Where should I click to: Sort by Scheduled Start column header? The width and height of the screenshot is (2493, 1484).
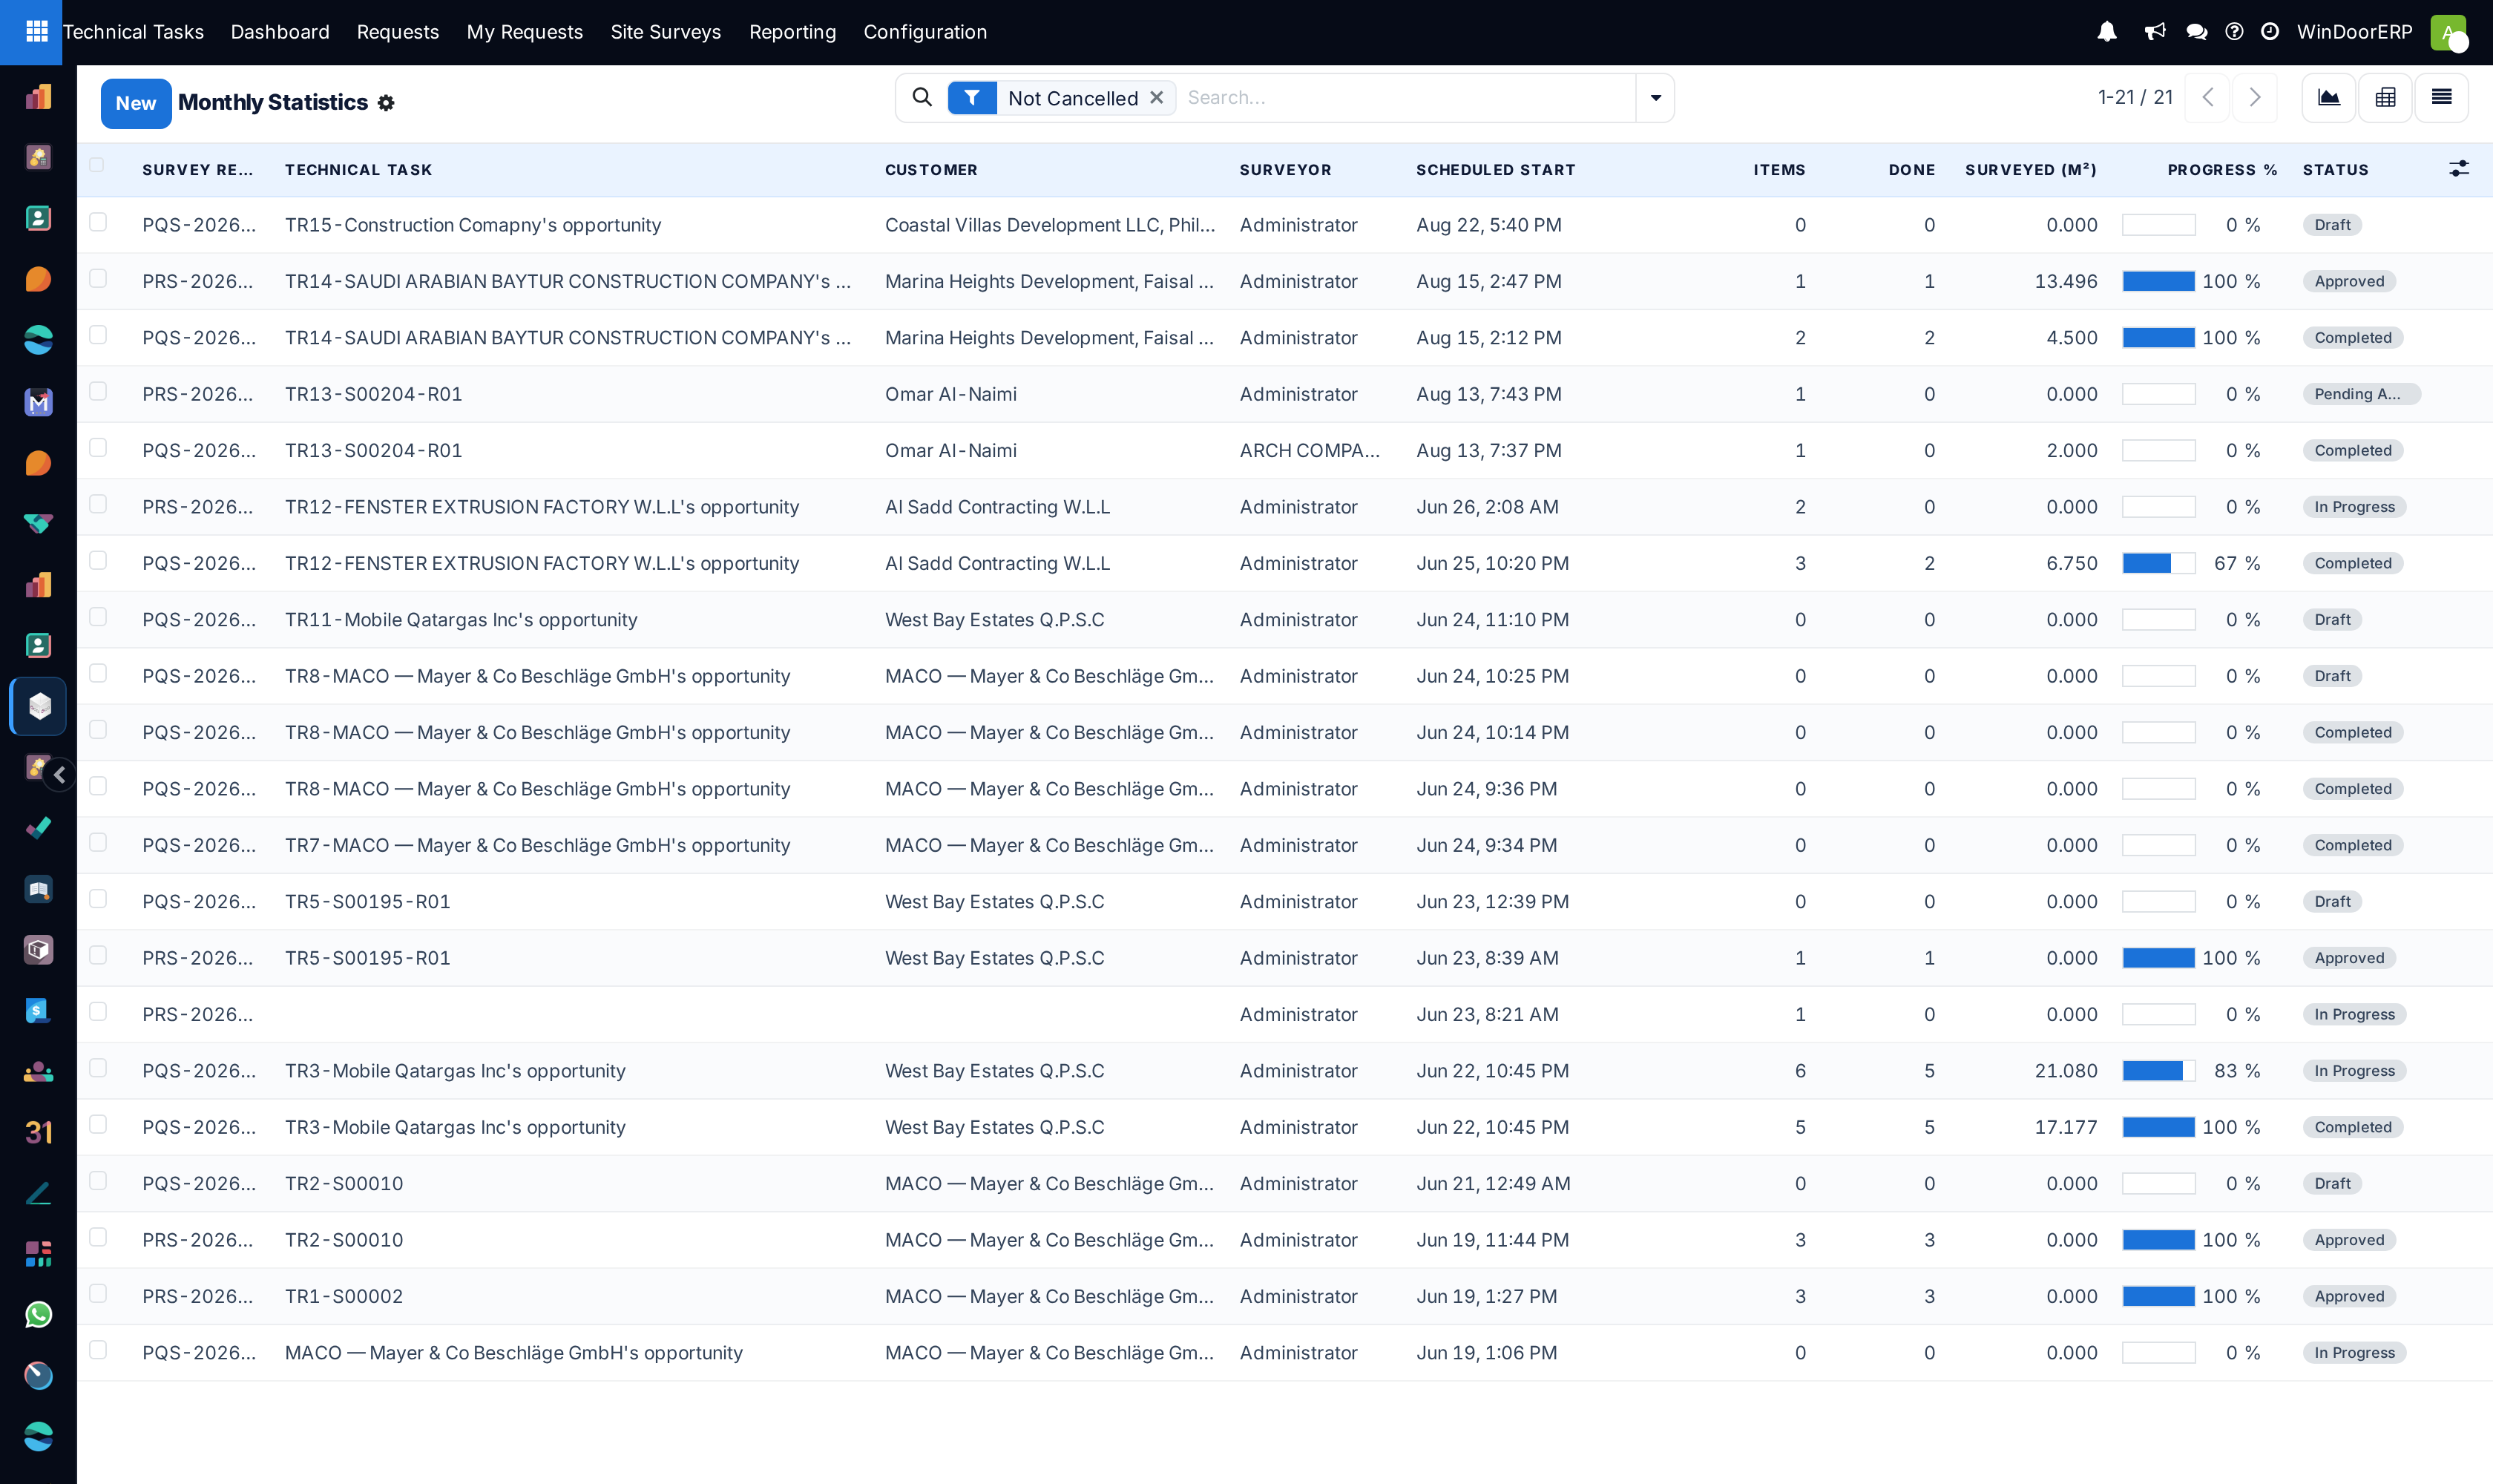[x=1495, y=170]
